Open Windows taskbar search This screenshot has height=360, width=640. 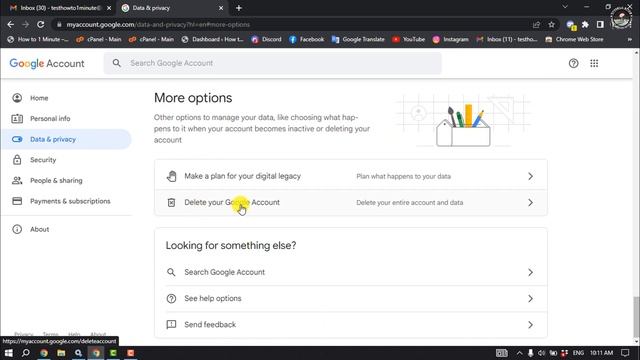pyautogui.click(x=25, y=353)
